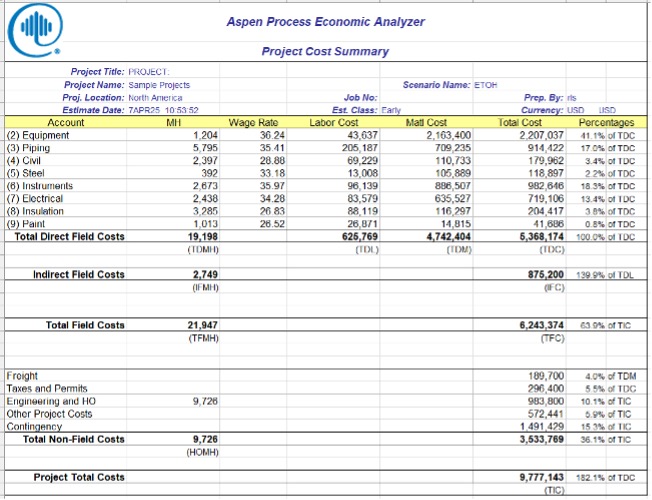The height and width of the screenshot is (500, 652).
Task: Select the 'Aspen Process Economic Analyzer' title
Action: tap(326, 22)
